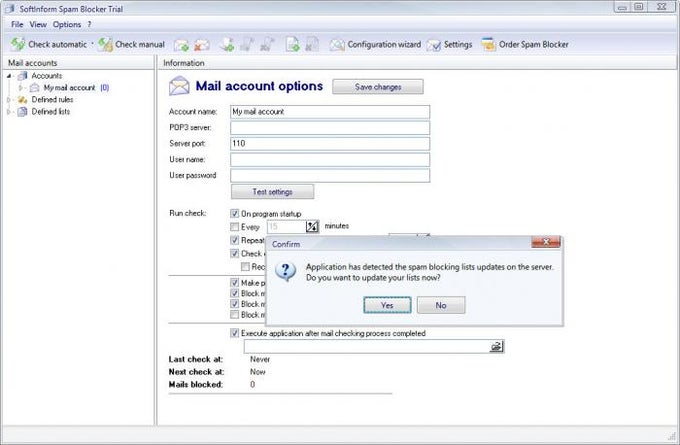Toggle the Check checkbox below Repeat
This screenshot has width=680, height=445.
(x=235, y=253)
